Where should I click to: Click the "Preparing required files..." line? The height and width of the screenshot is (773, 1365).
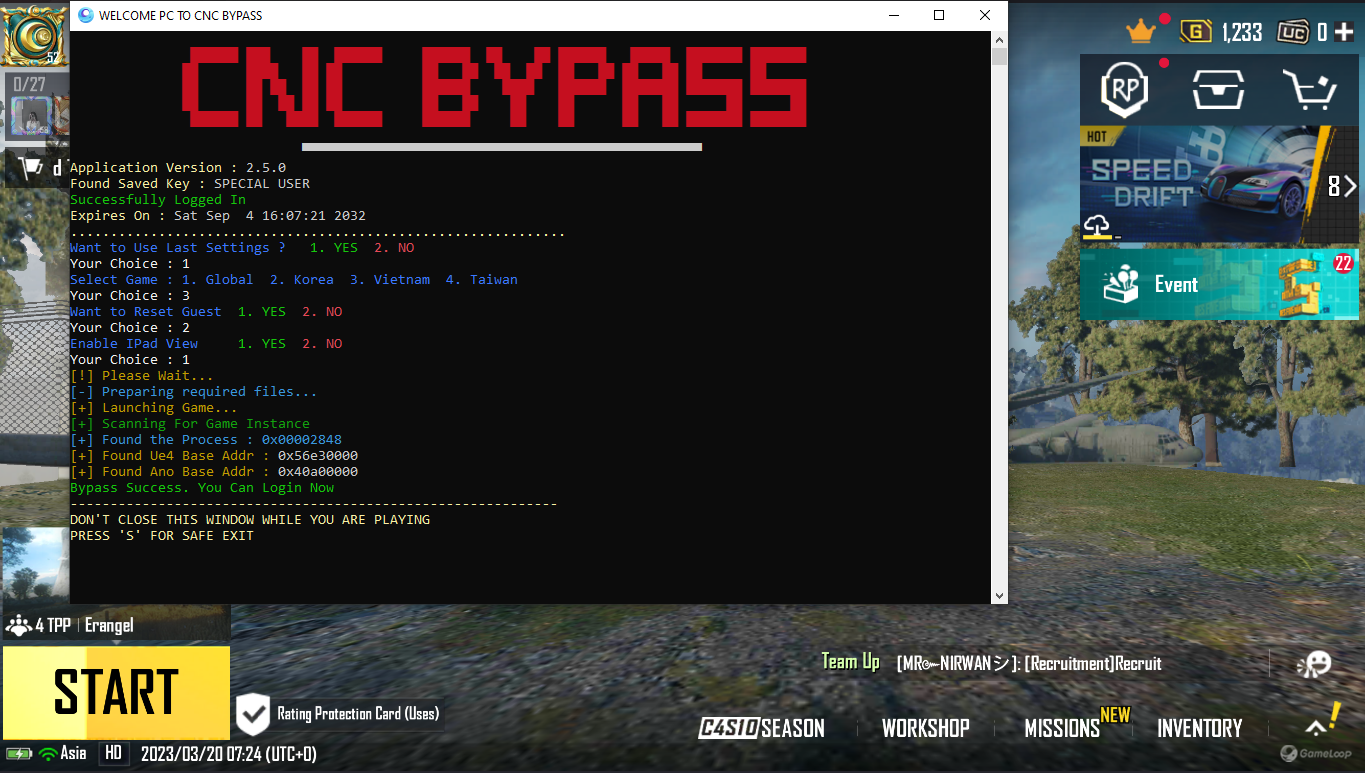click(x=194, y=392)
